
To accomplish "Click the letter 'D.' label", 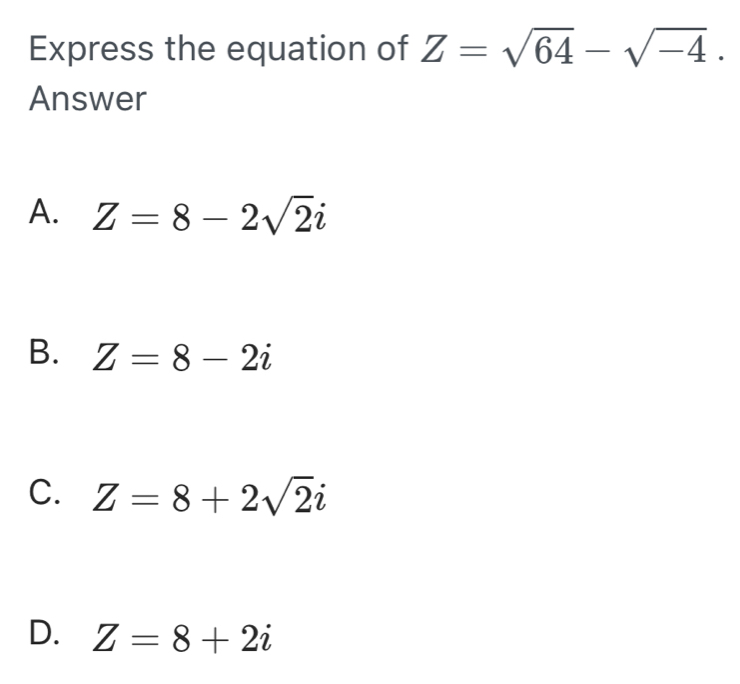I will (x=44, y=633).
